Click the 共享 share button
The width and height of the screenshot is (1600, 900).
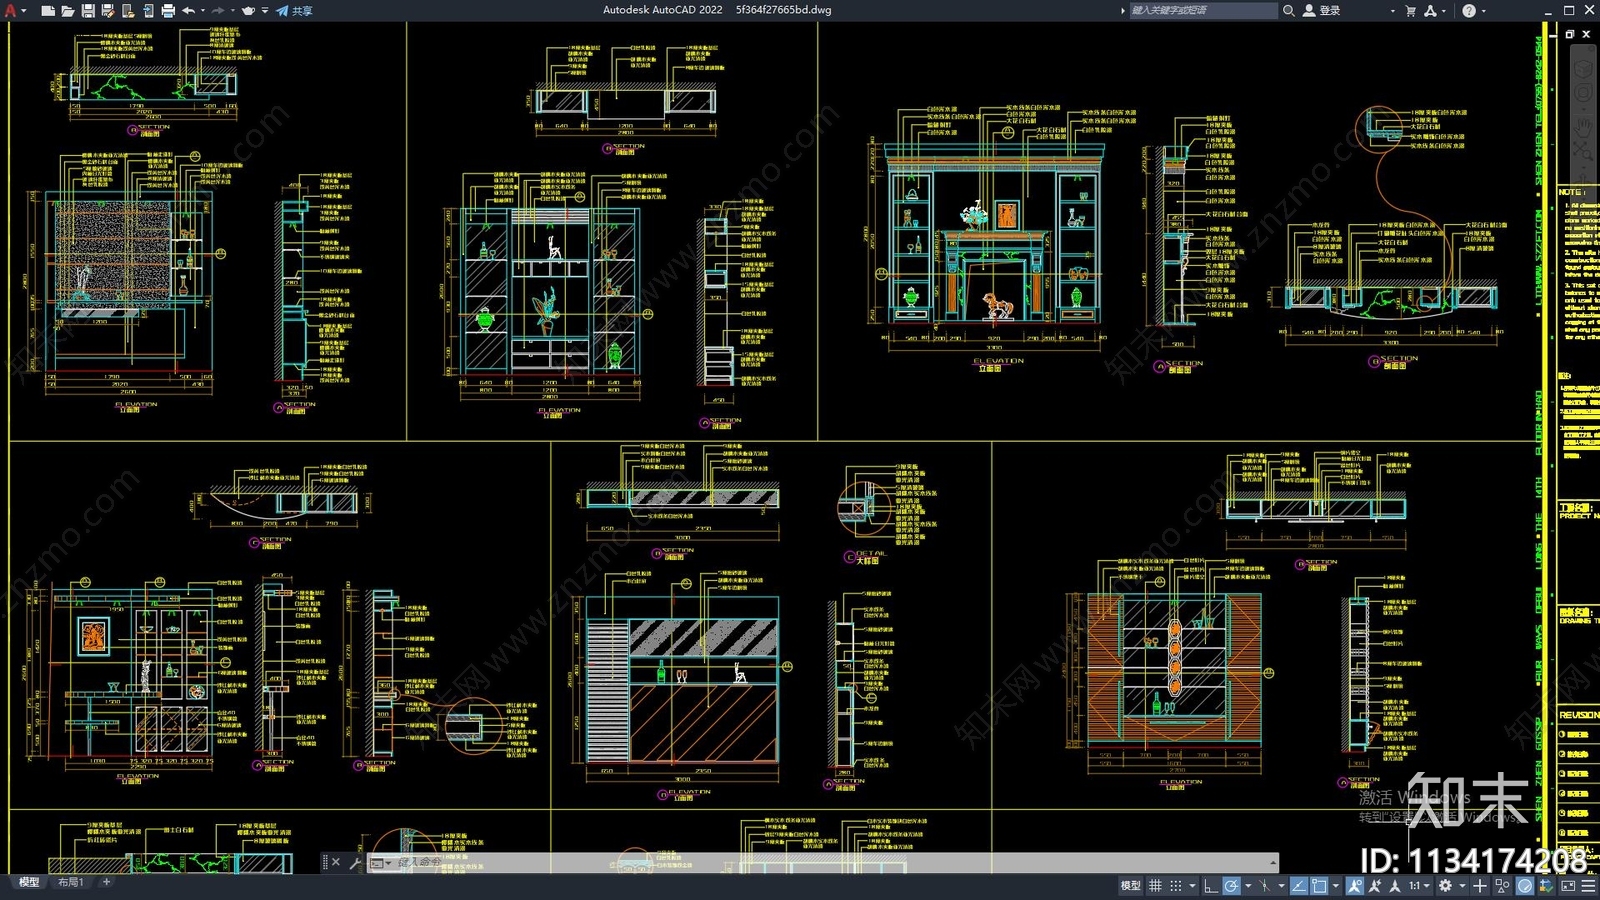click(294, 11)
